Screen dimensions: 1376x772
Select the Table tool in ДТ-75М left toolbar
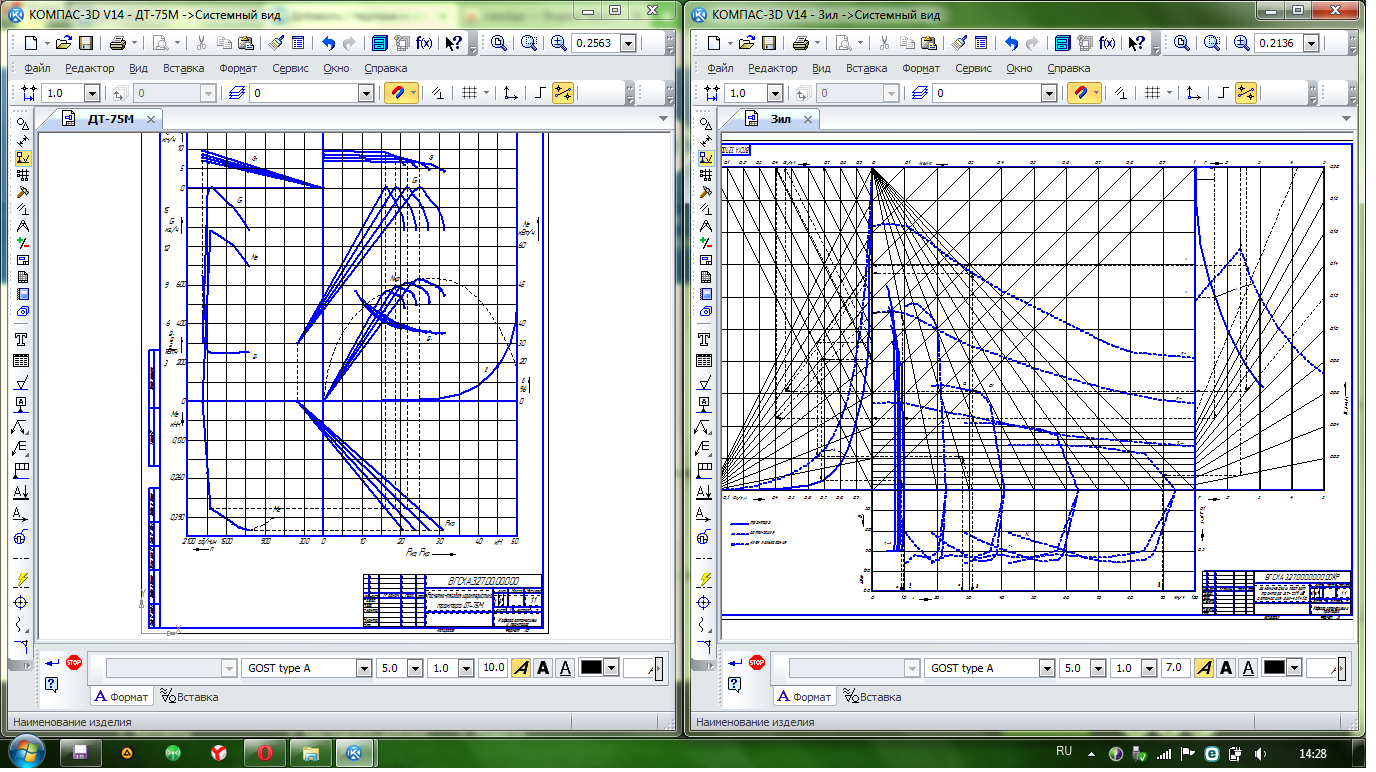pos(22,361)
